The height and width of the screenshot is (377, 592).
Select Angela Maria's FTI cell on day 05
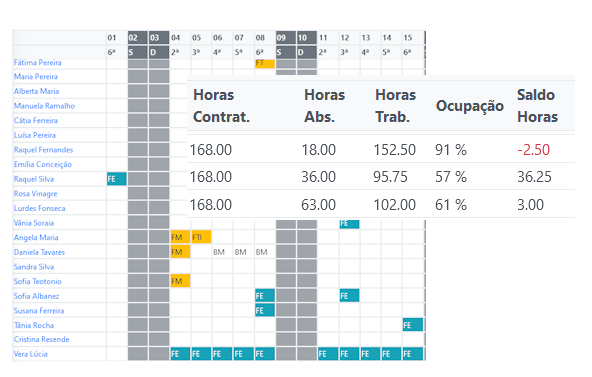pos(201,237)
